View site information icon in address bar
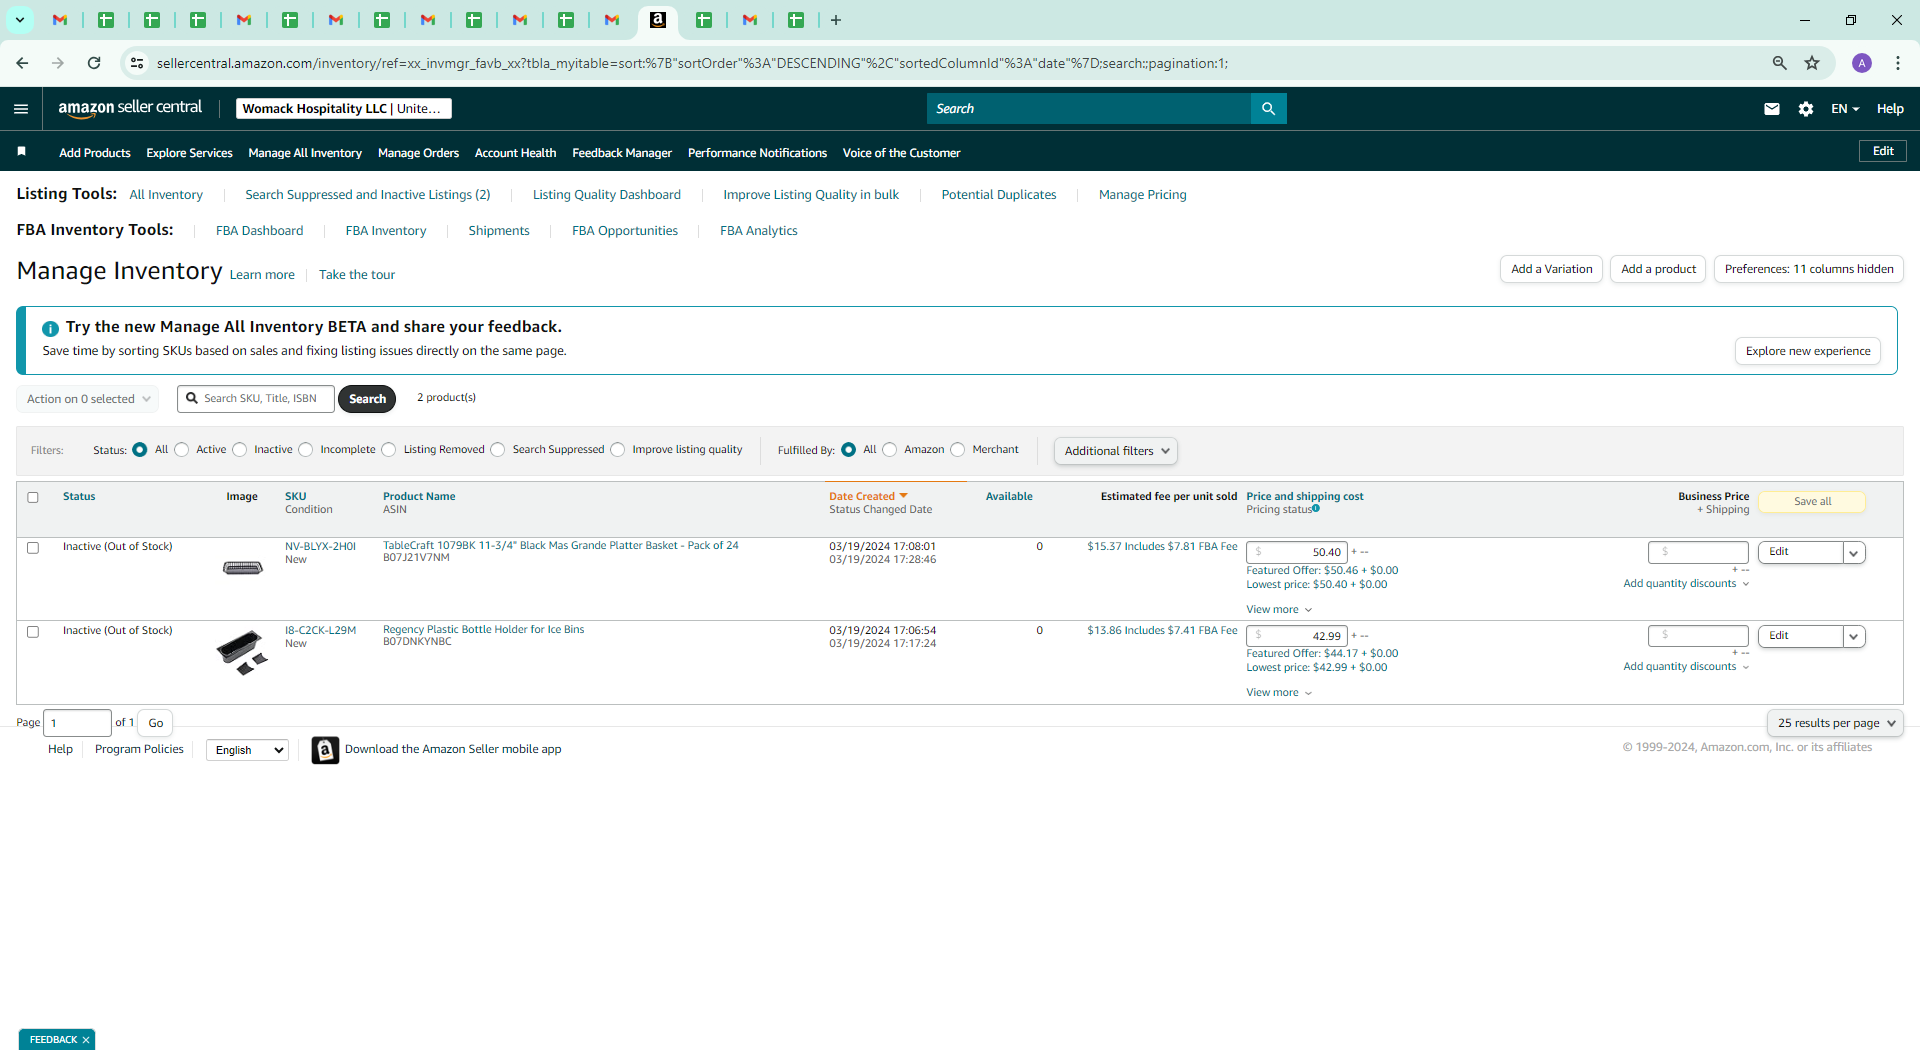 click(137, 63)
